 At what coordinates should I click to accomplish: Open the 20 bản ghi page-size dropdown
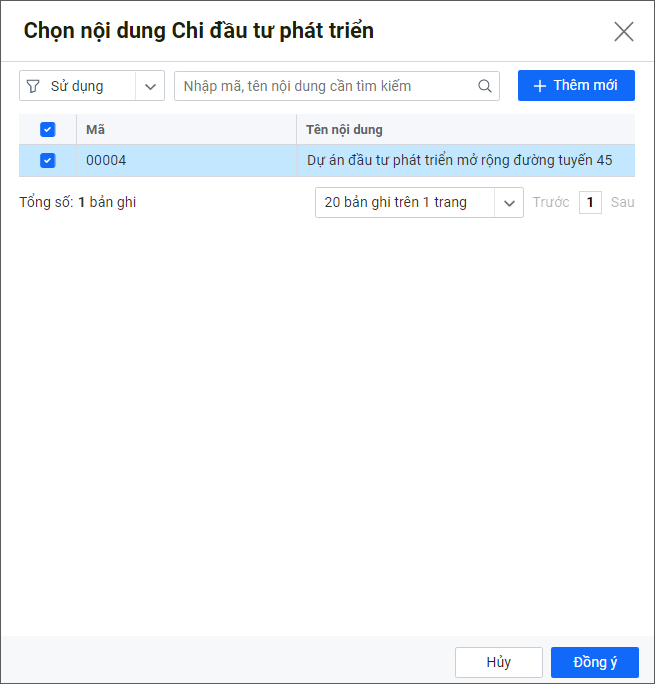(x=508, y=202)
